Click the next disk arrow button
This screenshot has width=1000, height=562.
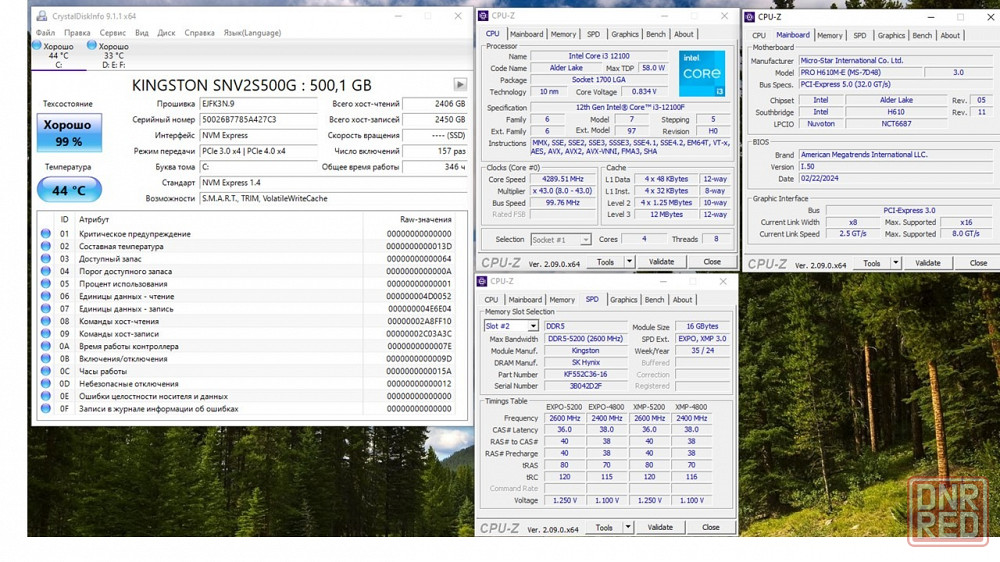[x=460, y=84]
